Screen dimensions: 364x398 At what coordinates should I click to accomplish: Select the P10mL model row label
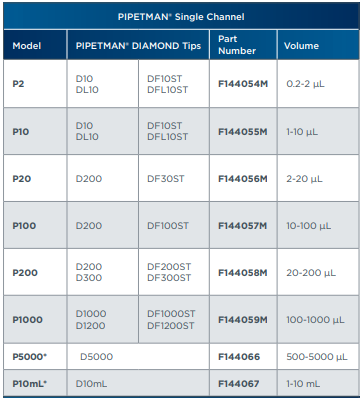click(x=29, y=384)
